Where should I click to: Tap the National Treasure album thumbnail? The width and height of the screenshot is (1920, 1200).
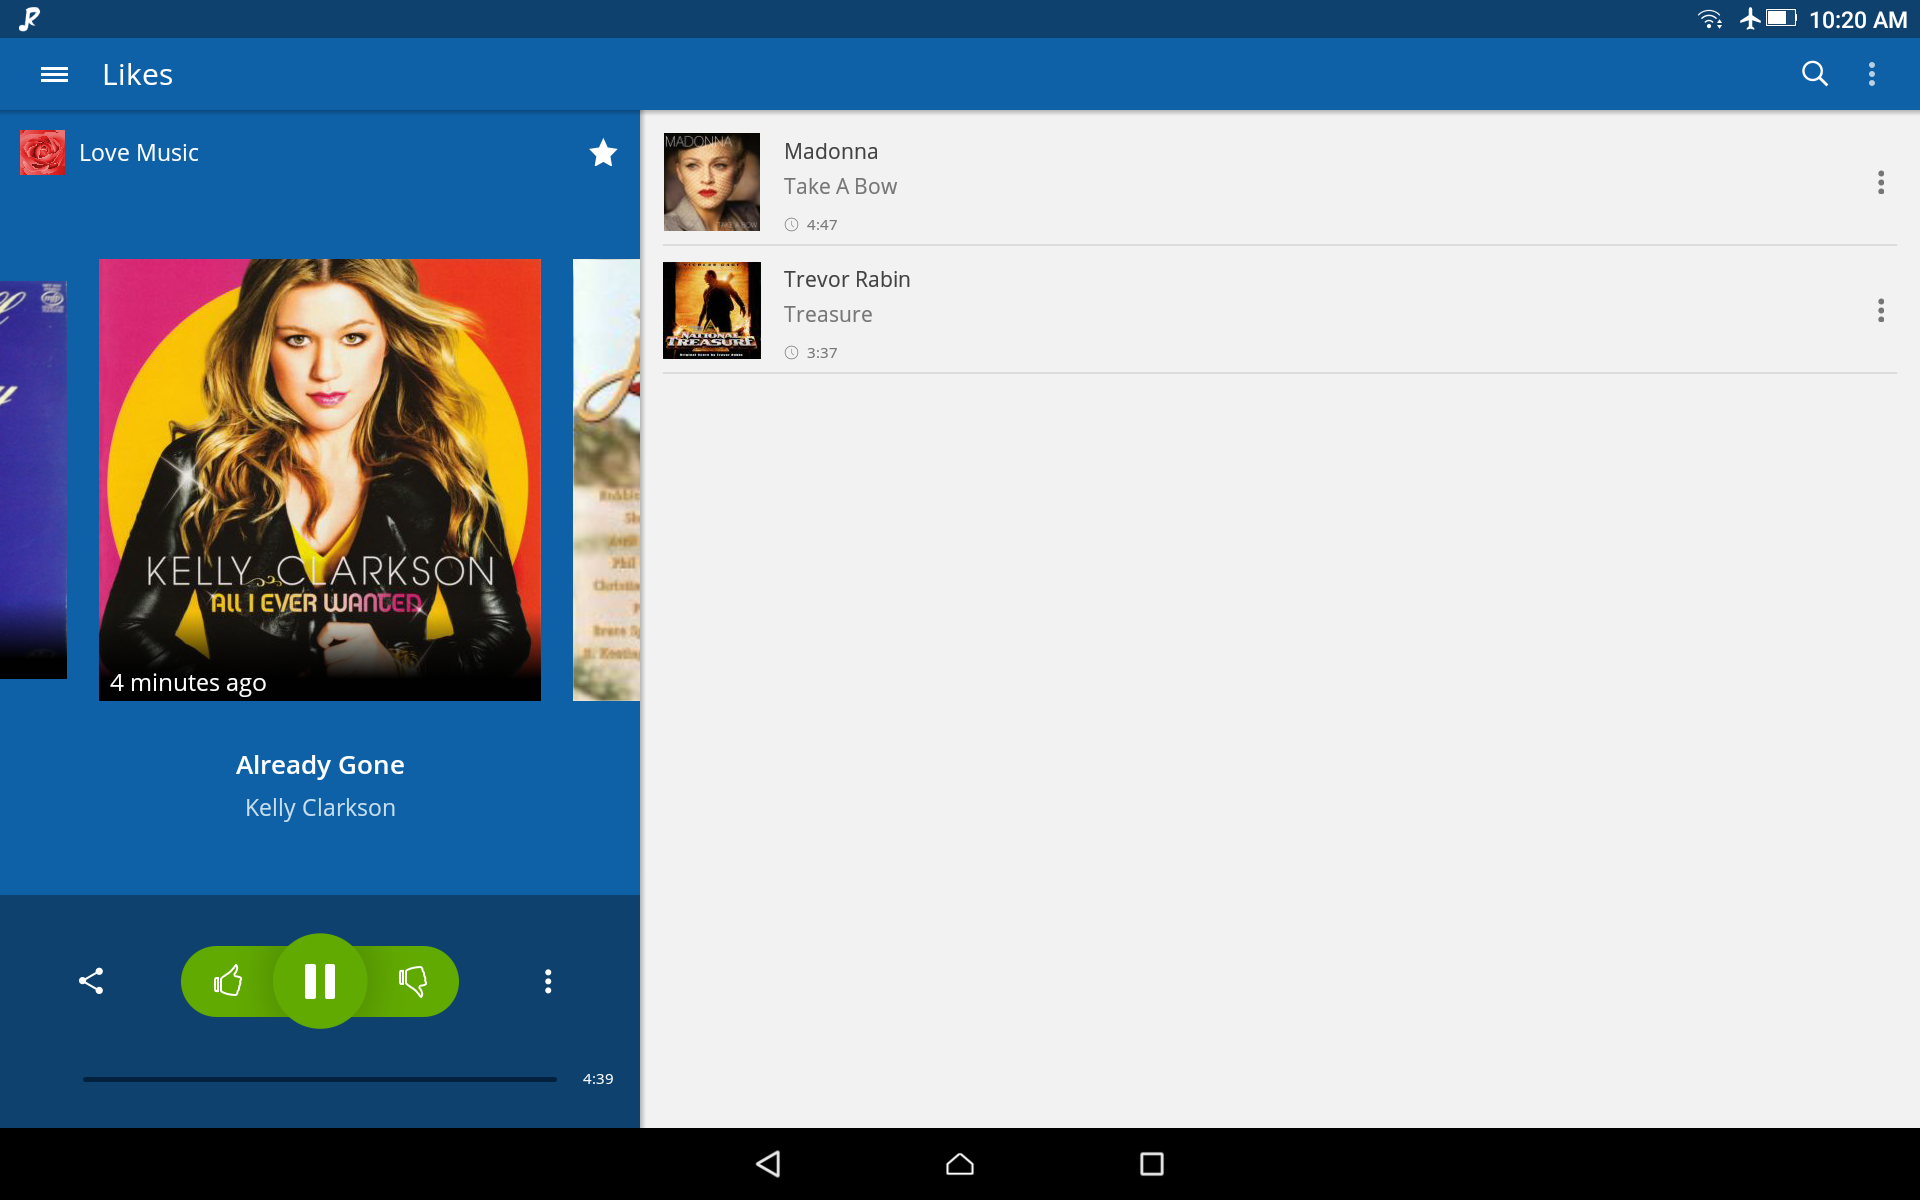coord(712,310)
